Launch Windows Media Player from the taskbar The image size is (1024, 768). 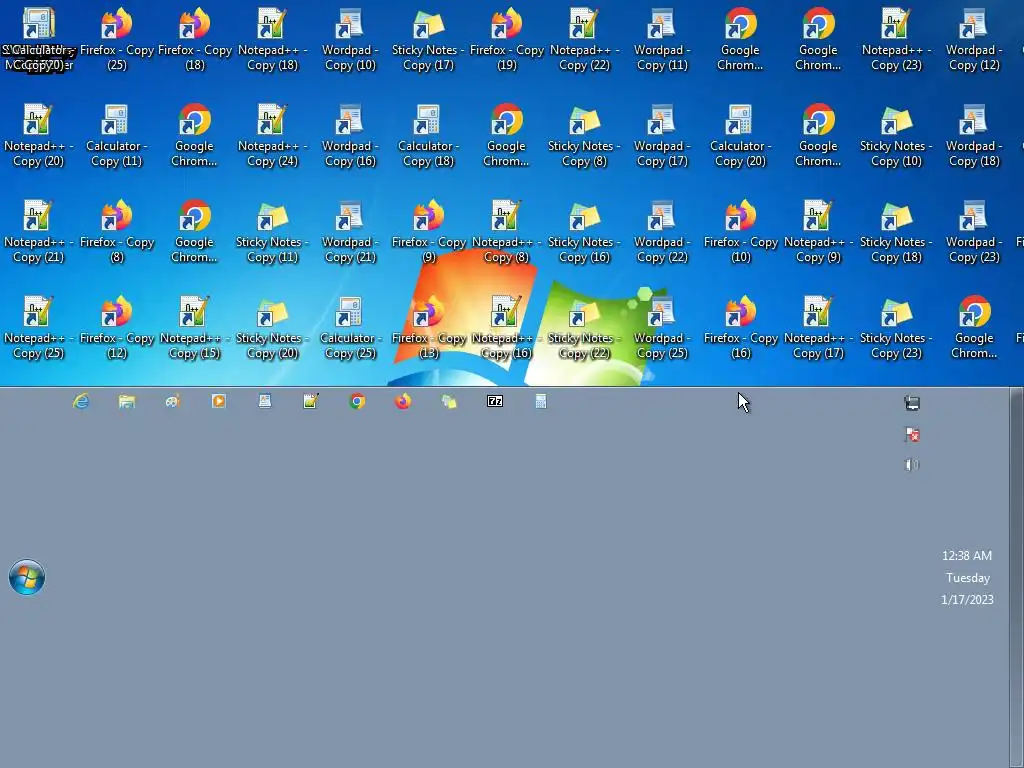[x=219, y=401]
